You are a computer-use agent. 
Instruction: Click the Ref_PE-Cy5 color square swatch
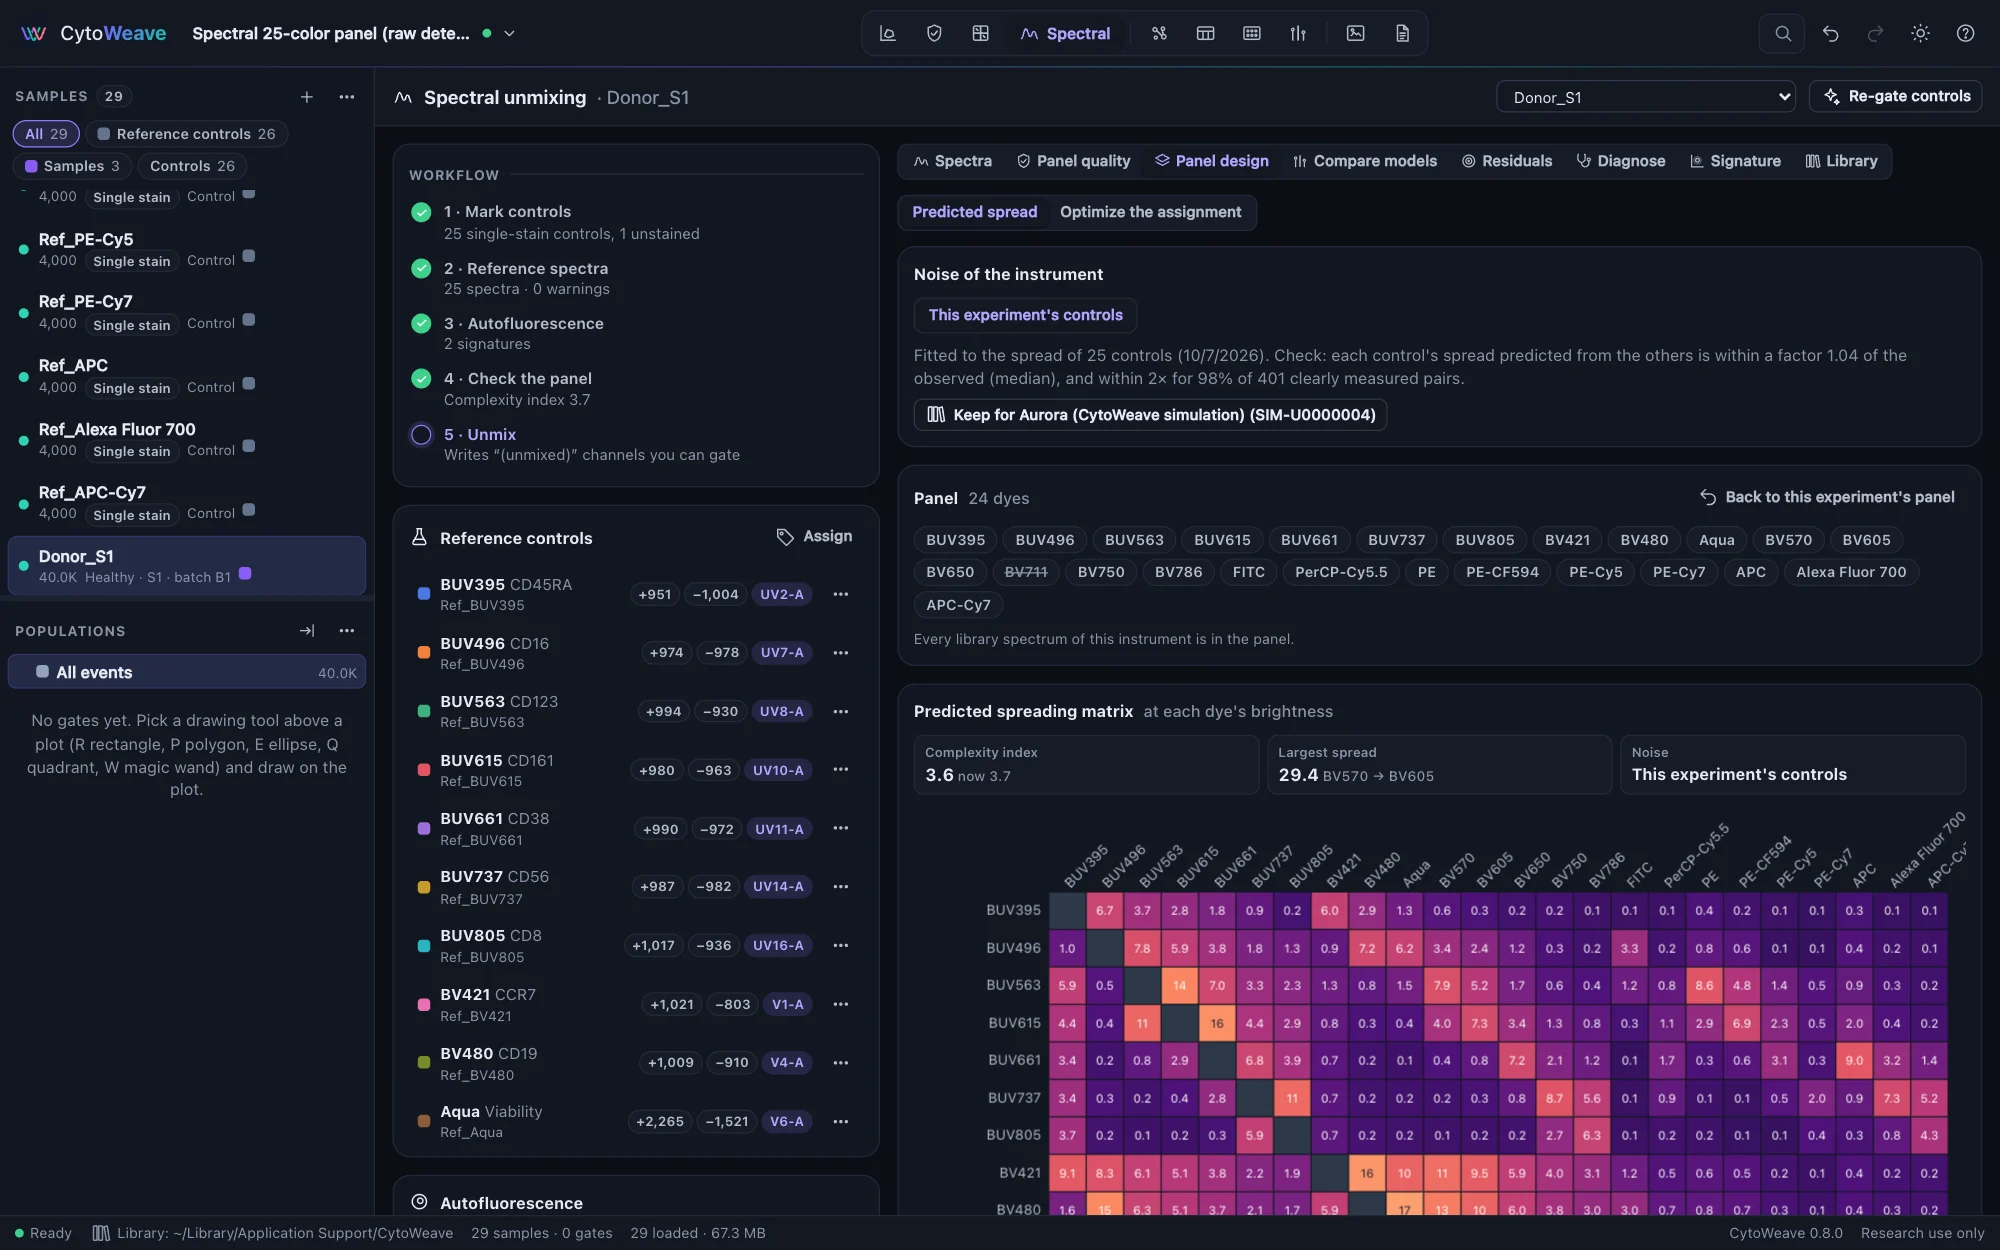coord(249,255)
